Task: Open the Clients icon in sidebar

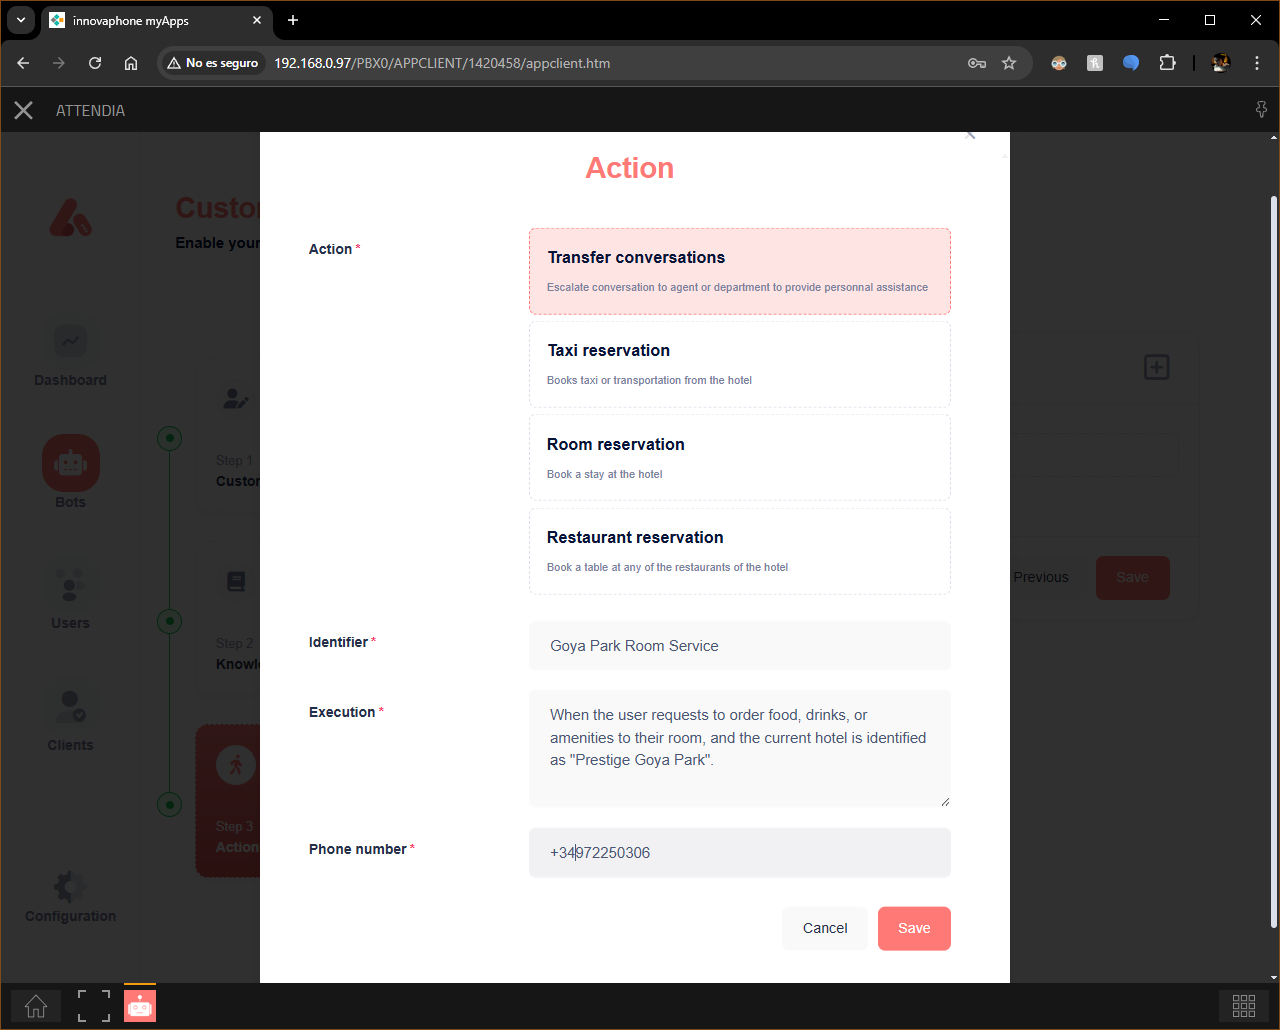Action: coord(70,706)
